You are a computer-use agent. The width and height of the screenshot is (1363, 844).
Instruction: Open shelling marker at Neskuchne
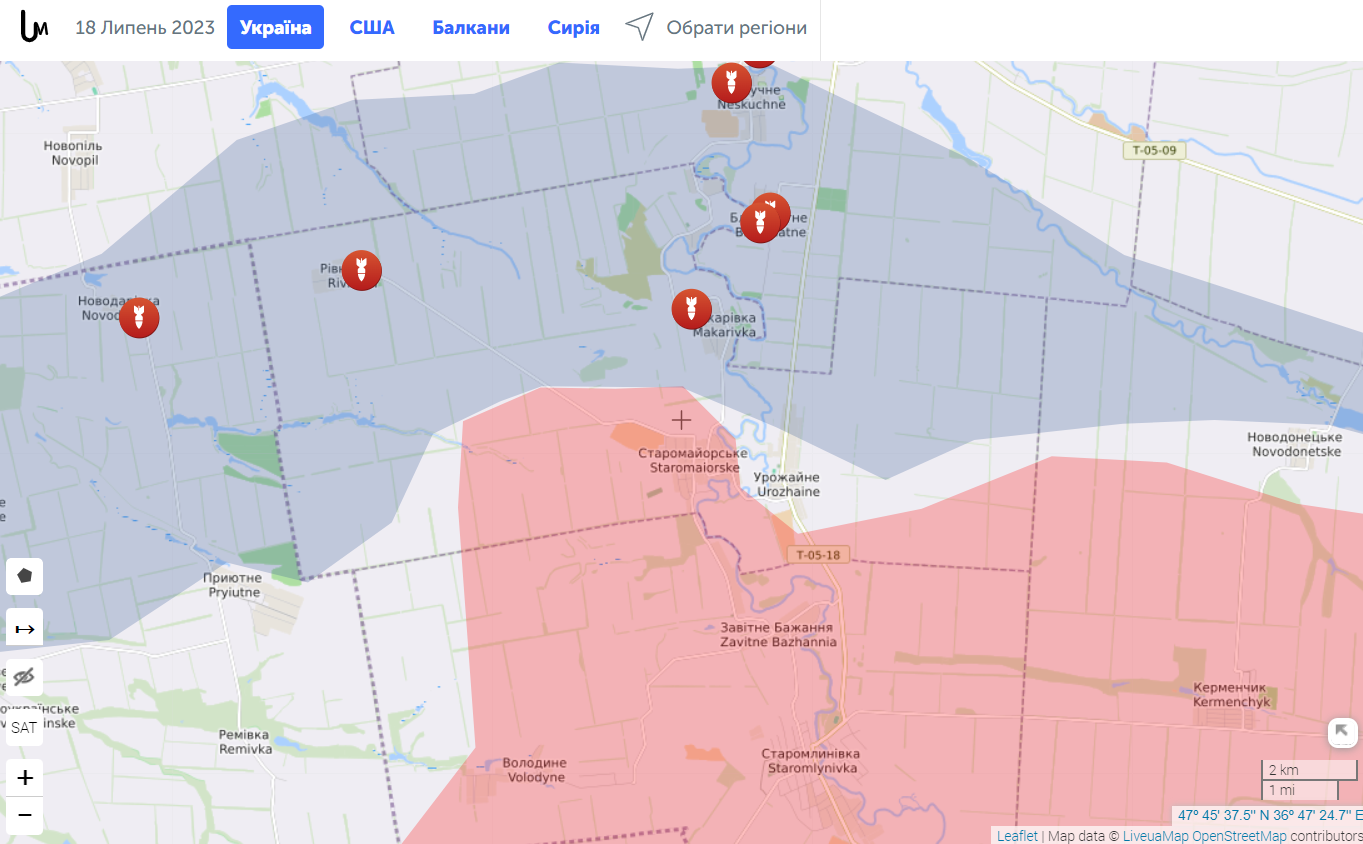click(x=732, y=83)
